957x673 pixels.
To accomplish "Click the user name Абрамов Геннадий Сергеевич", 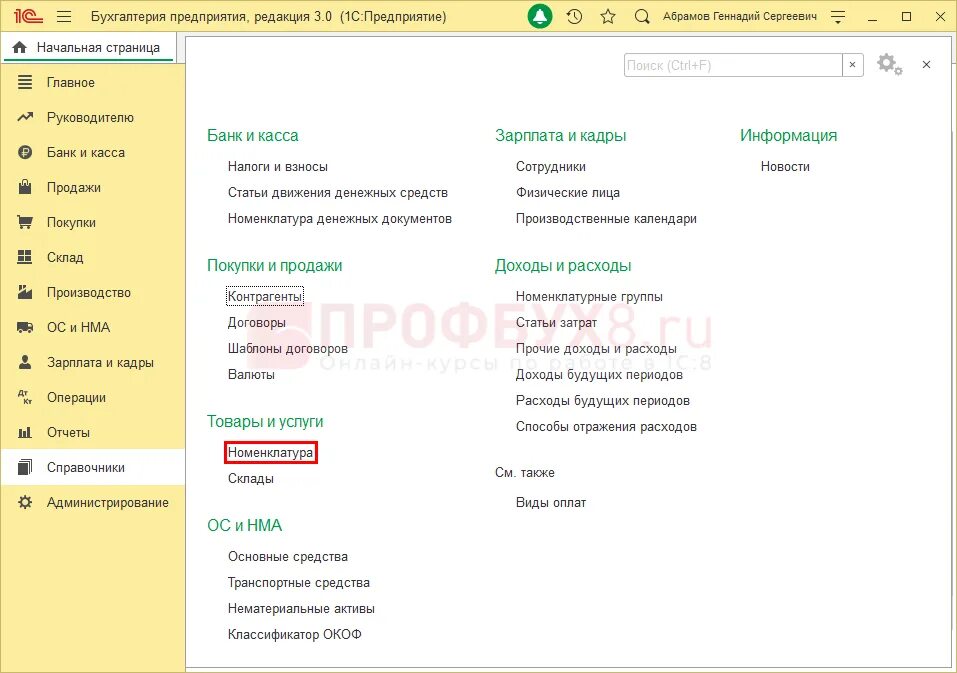I will (x=740, y=16).
